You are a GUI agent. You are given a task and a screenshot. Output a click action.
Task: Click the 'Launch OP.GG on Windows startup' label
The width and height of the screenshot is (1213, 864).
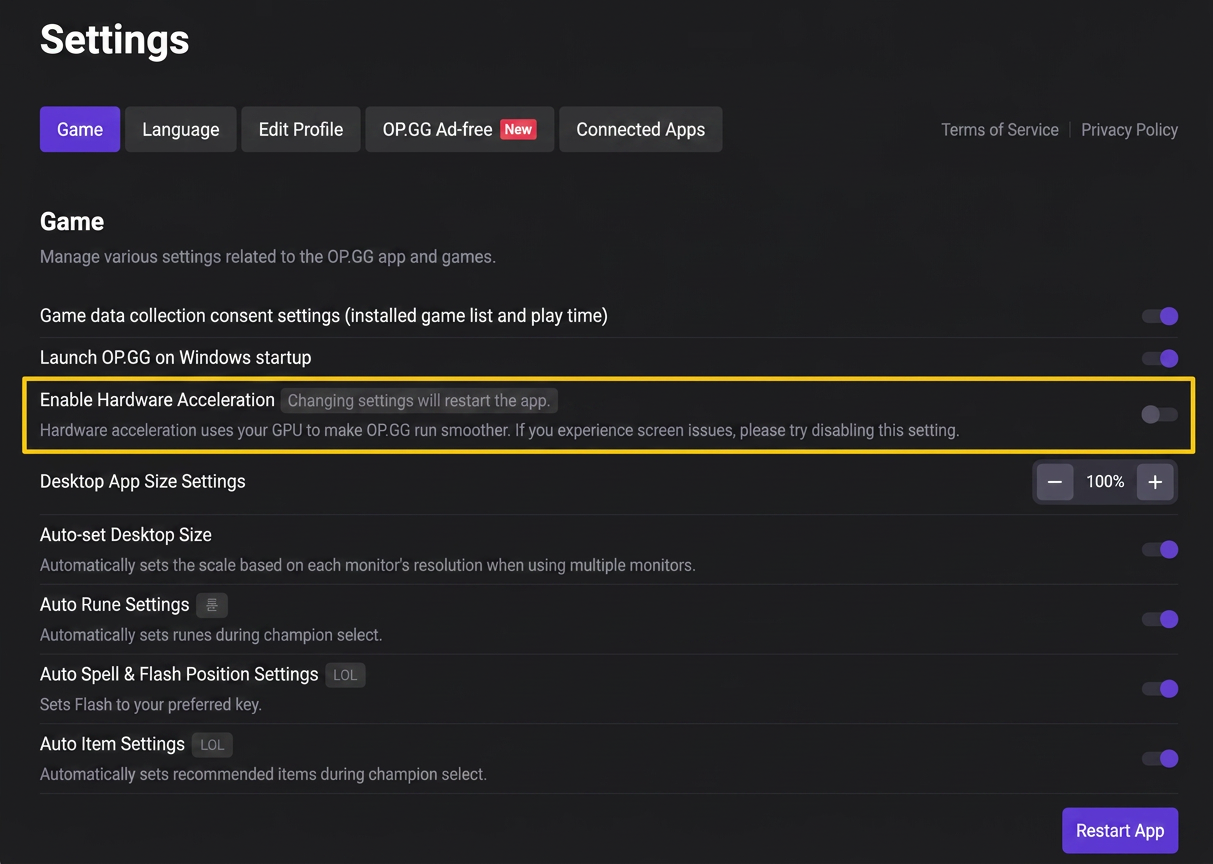tap(175, 357)
